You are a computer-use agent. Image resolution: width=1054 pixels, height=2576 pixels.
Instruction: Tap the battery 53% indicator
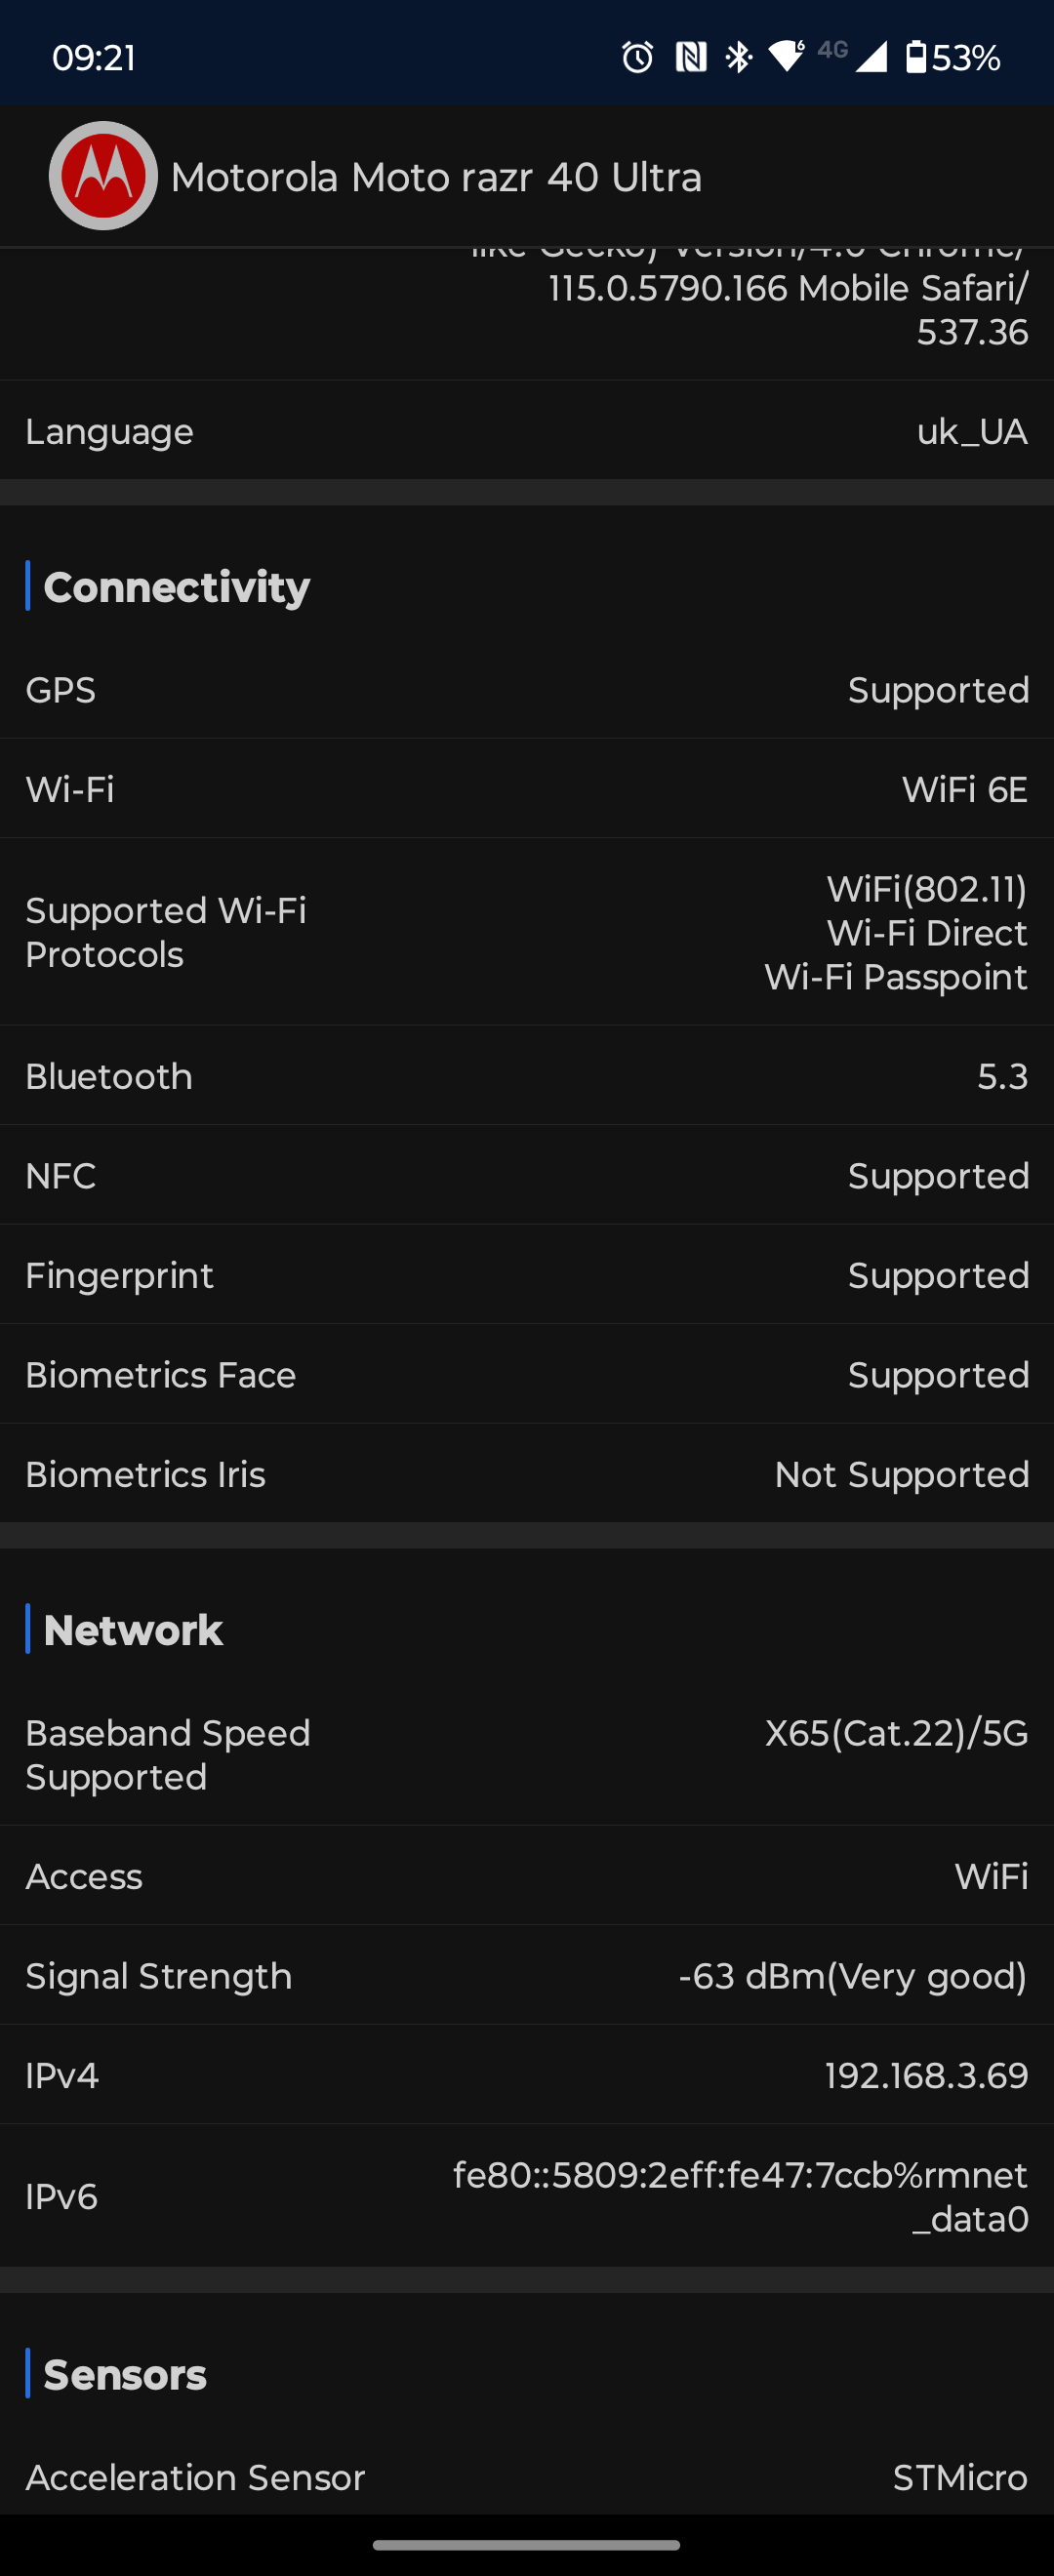click(953, 57)
